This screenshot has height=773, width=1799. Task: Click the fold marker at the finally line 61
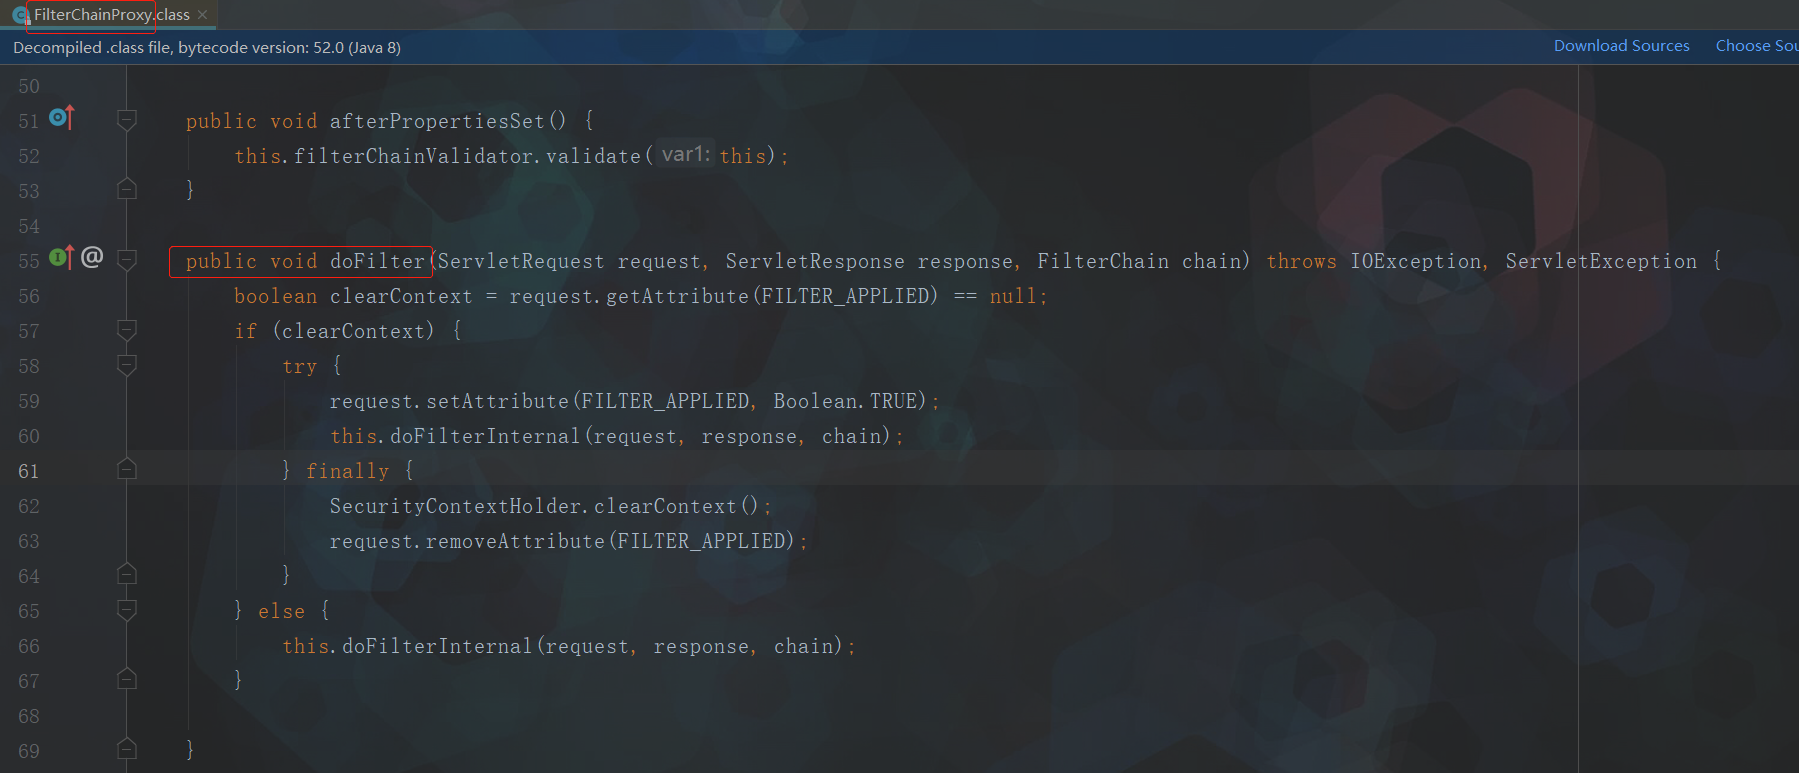[127, 470]
